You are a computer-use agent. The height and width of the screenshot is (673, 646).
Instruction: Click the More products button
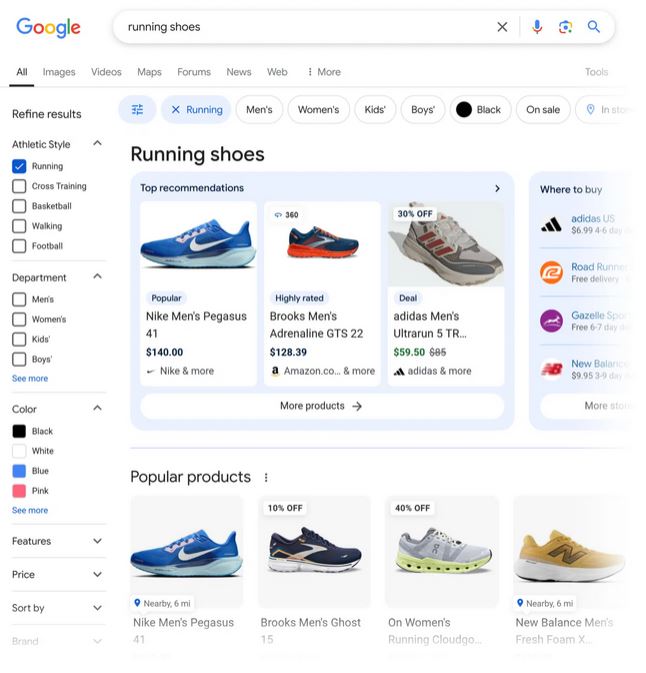(321, 406)
